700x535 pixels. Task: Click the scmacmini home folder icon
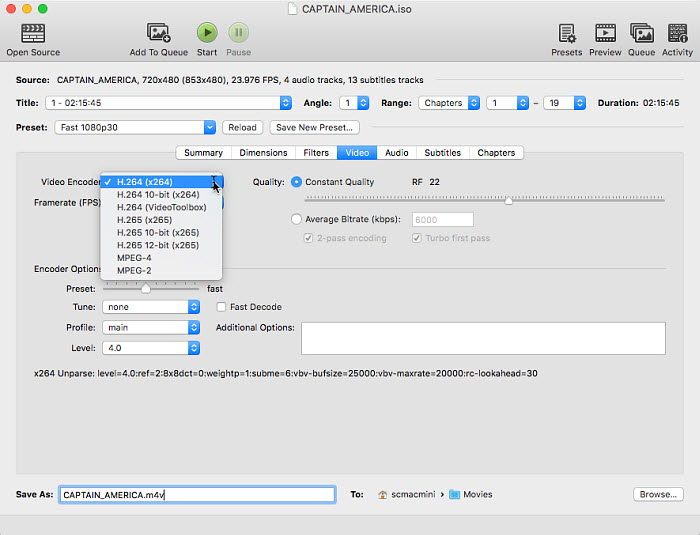383,495
